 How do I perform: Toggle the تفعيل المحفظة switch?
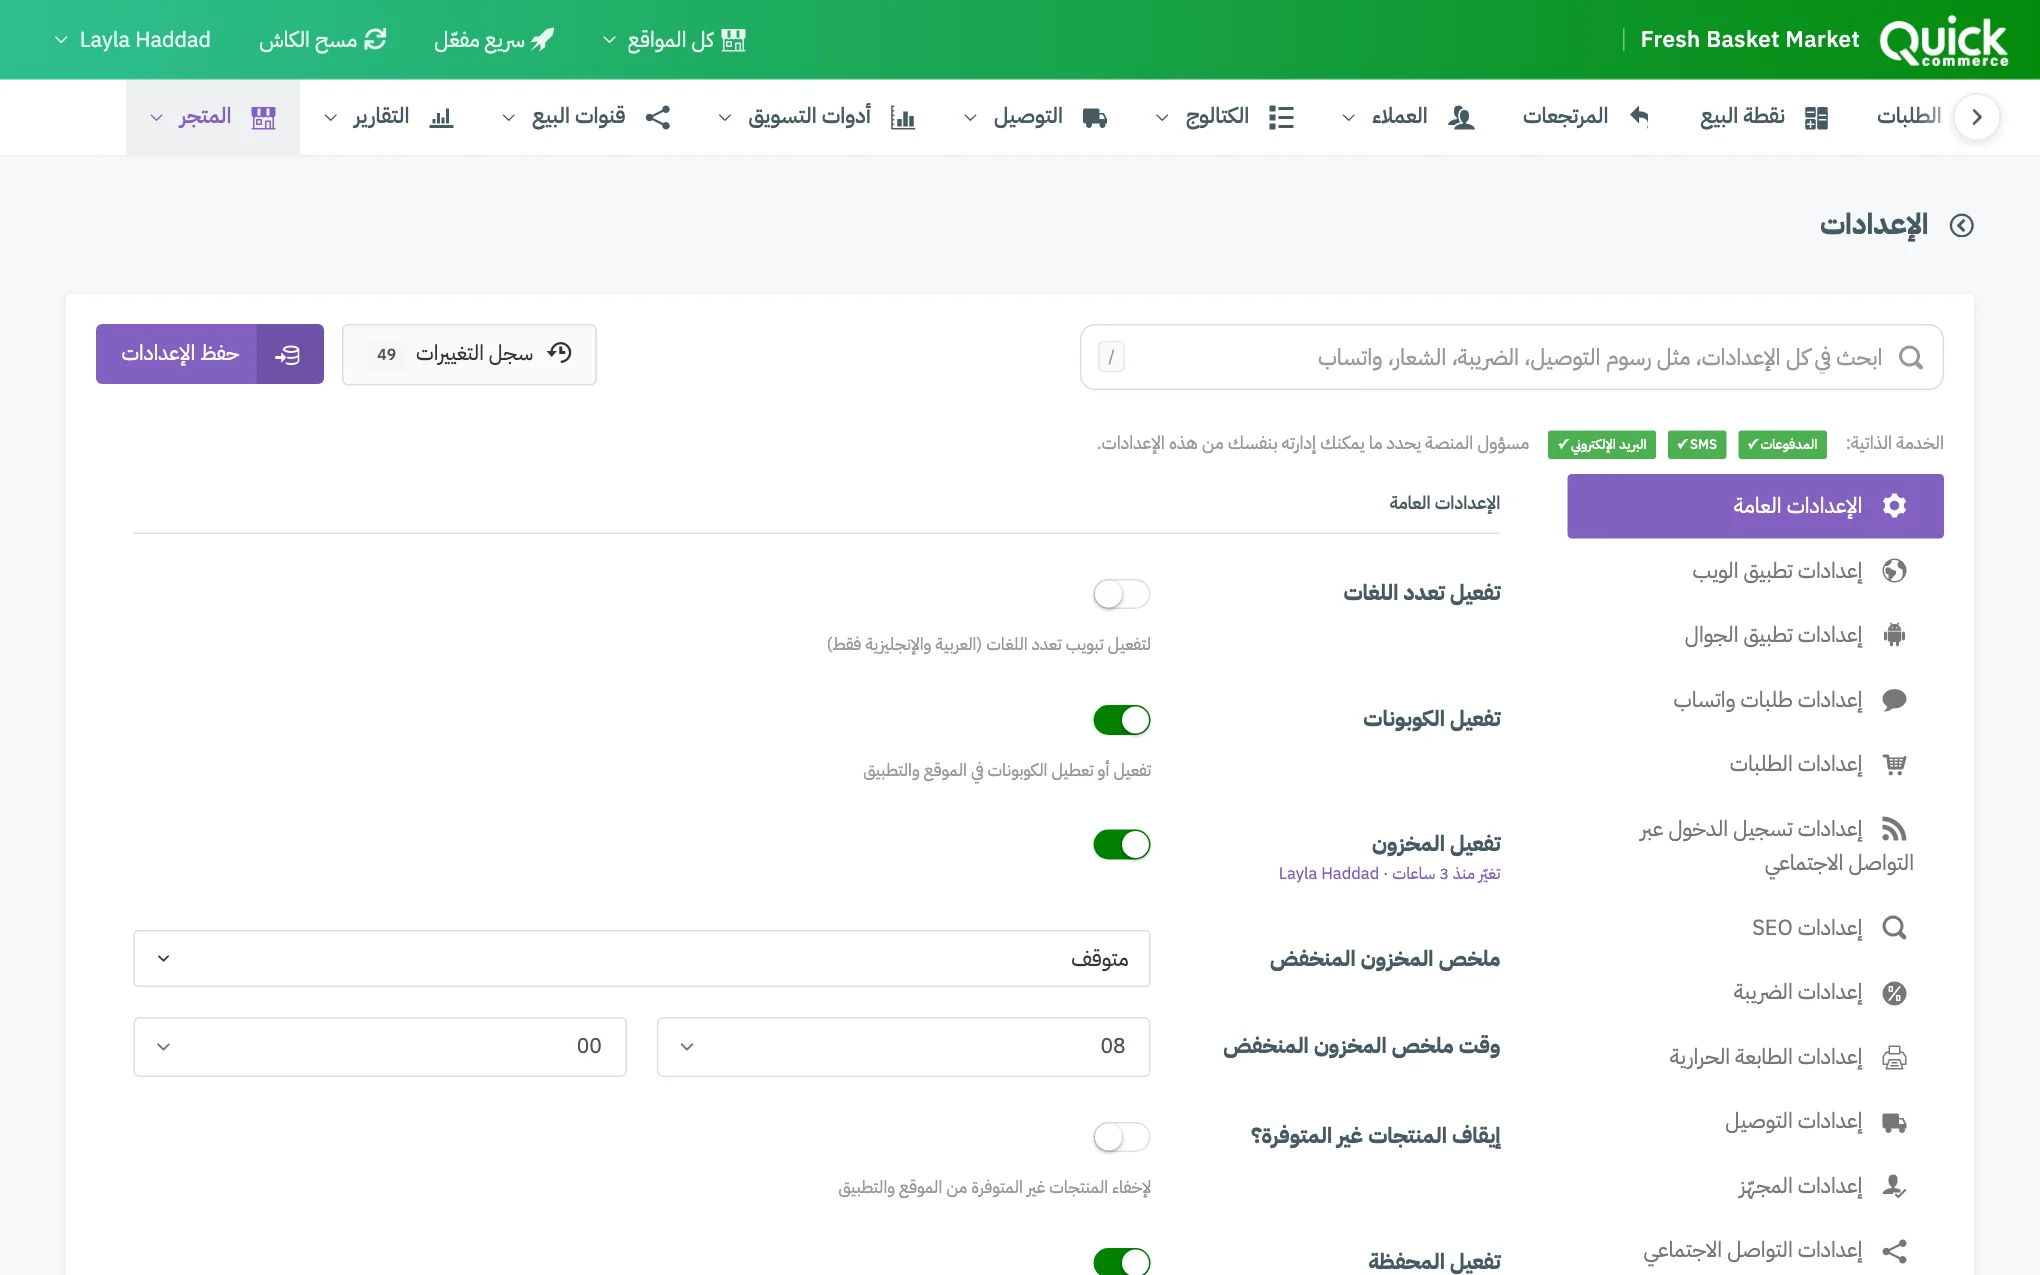point(1122,1262)
